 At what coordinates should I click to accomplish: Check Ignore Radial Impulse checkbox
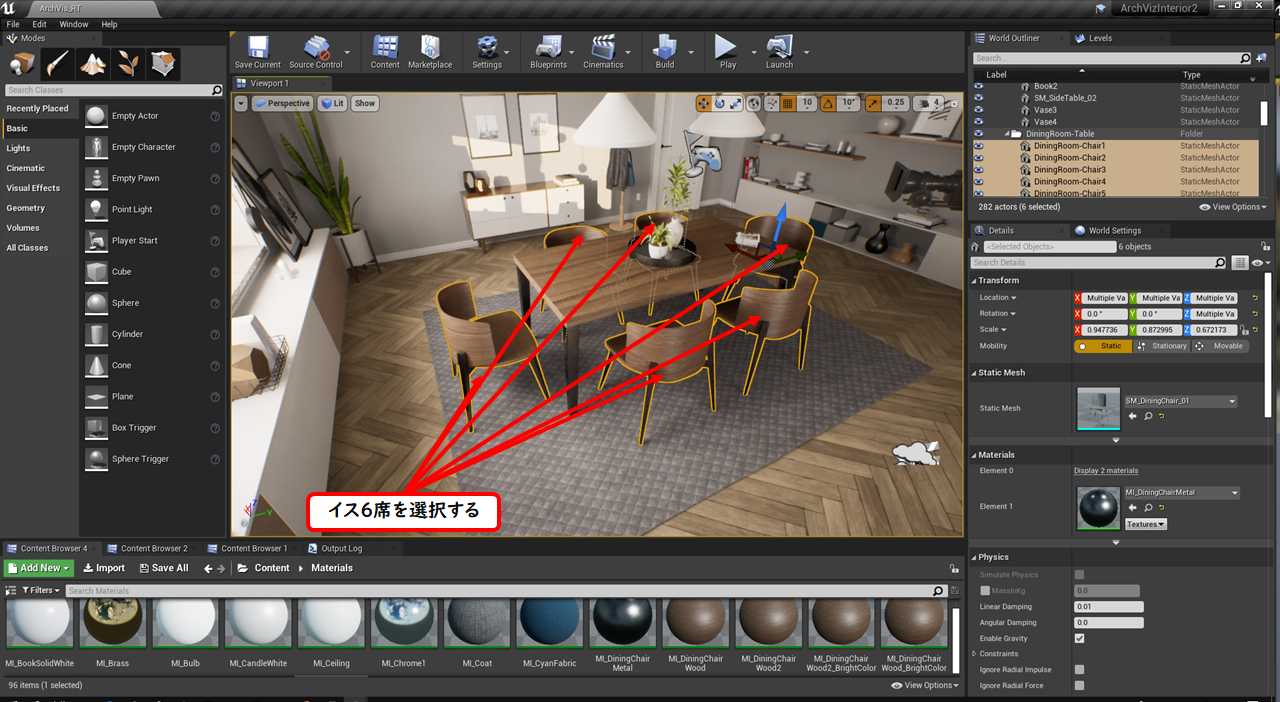coord(1079,670)
